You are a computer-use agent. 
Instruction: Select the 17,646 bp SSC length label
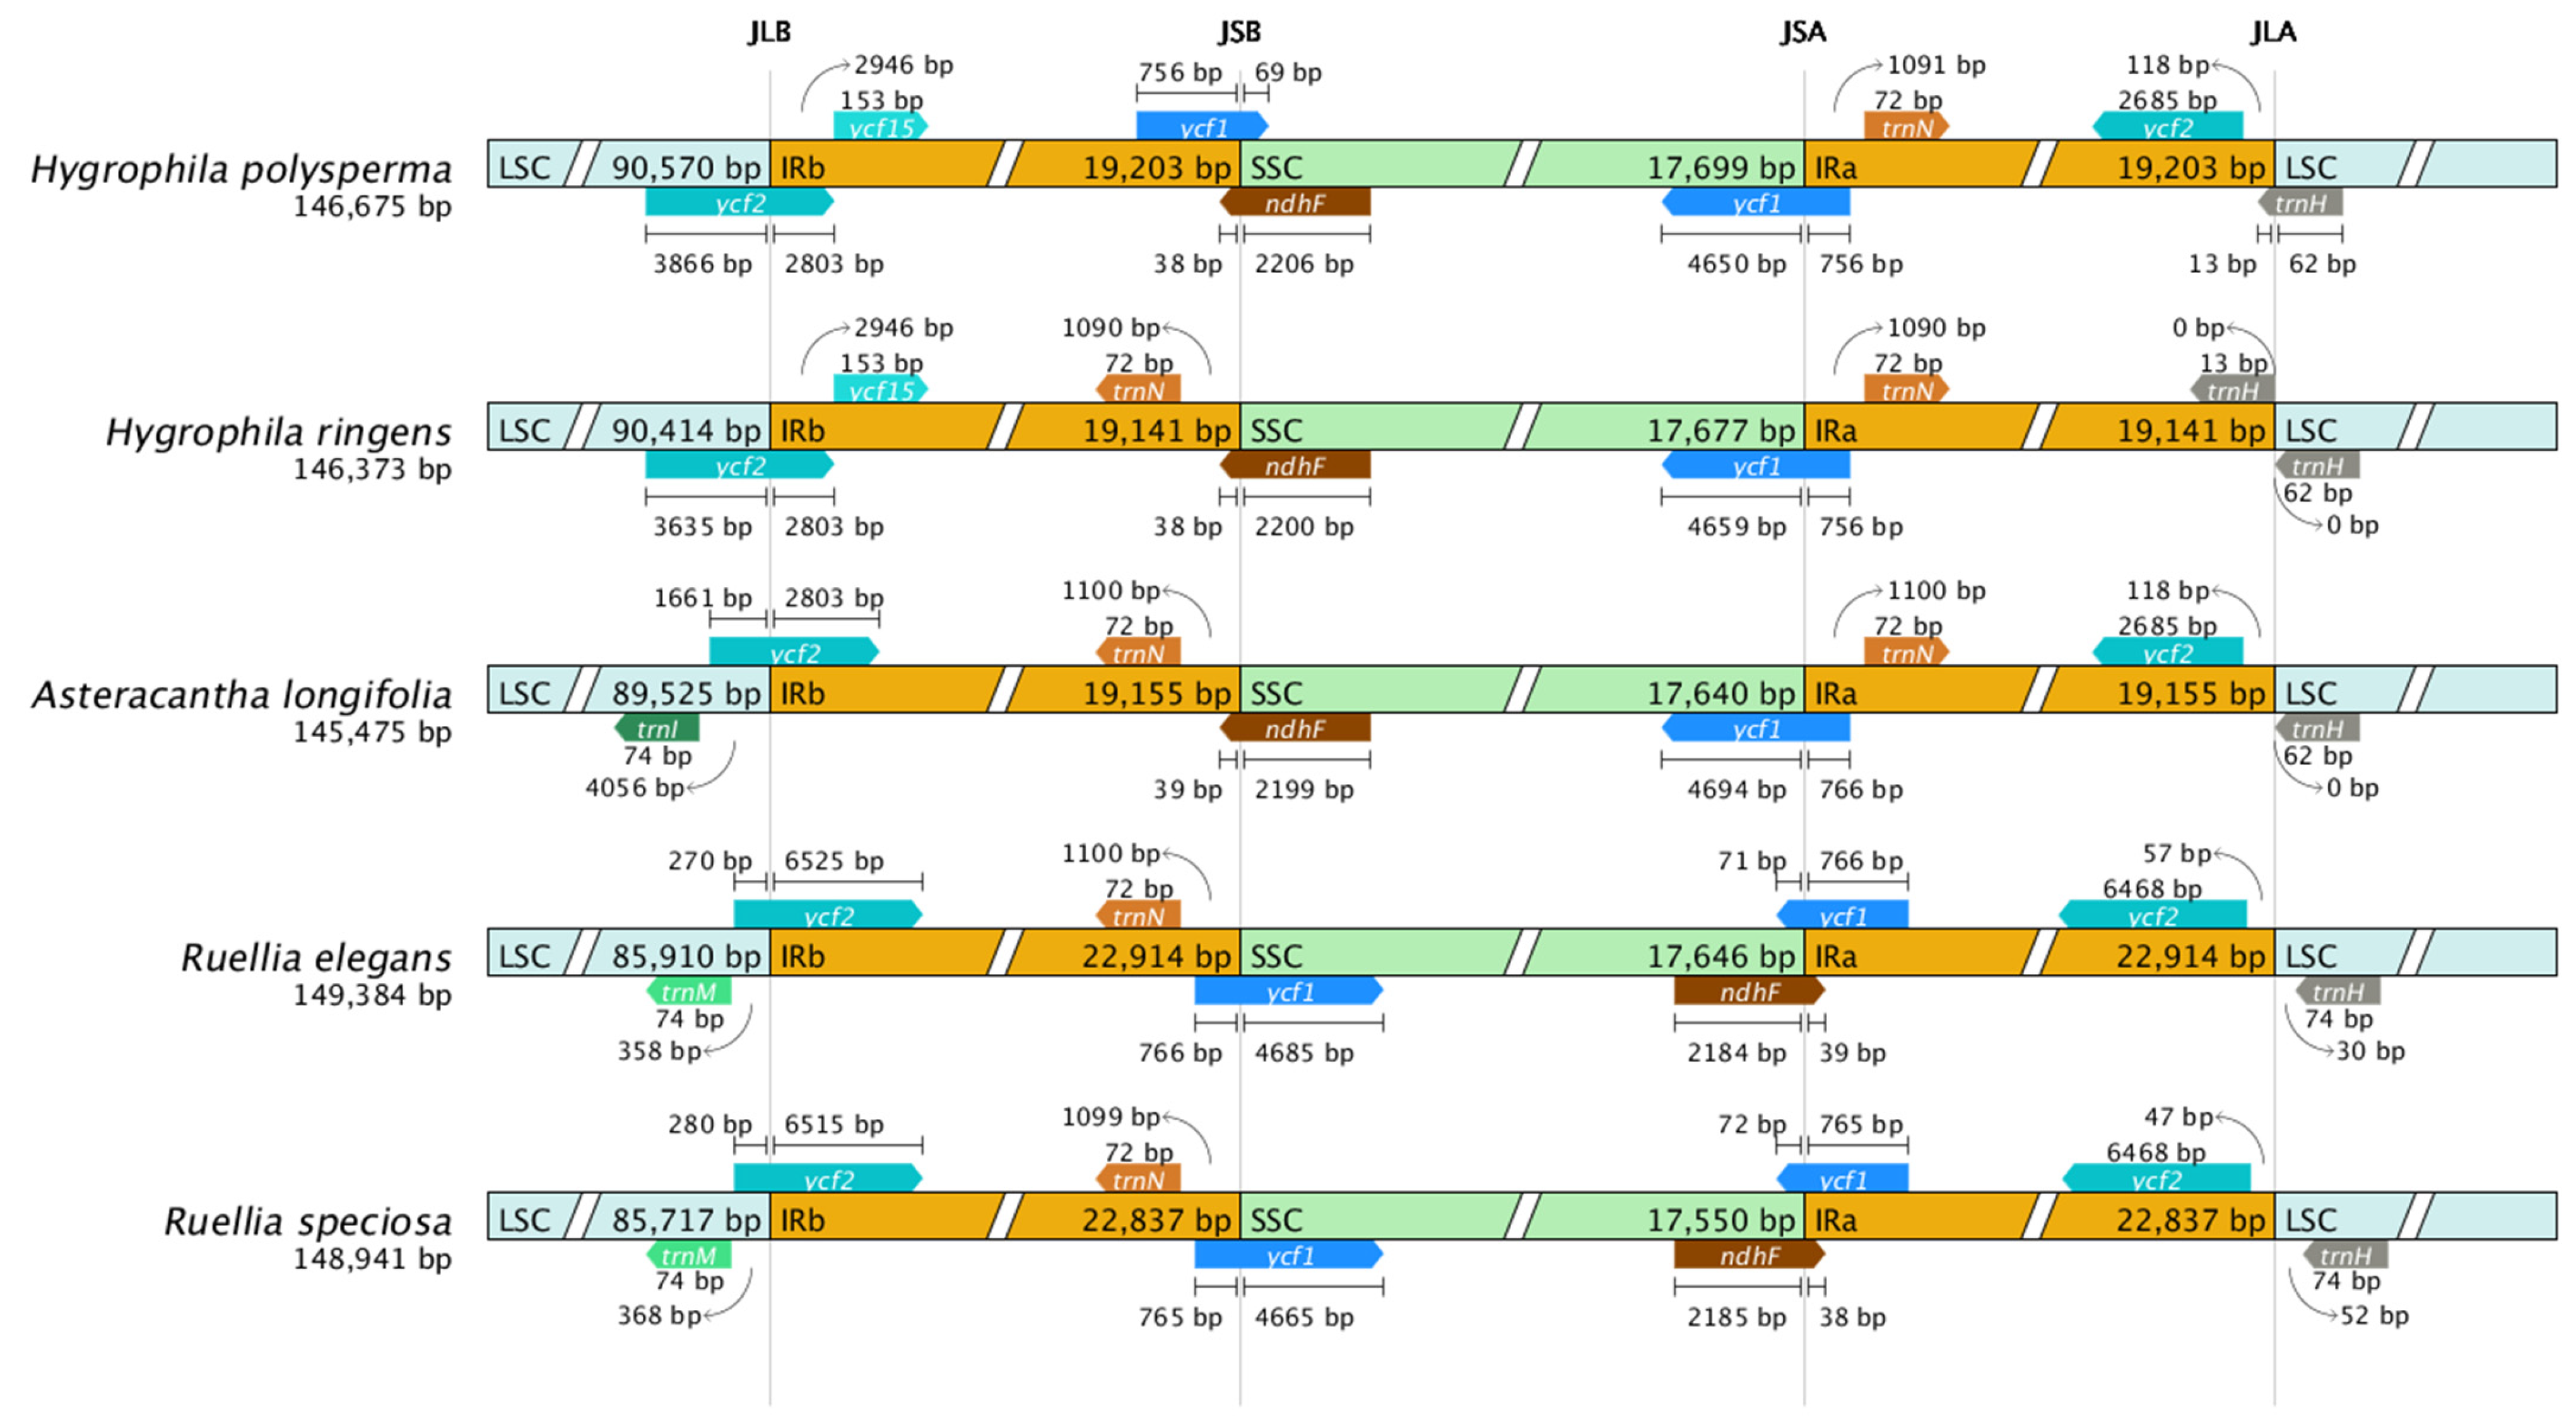[x=1720, y=956]
